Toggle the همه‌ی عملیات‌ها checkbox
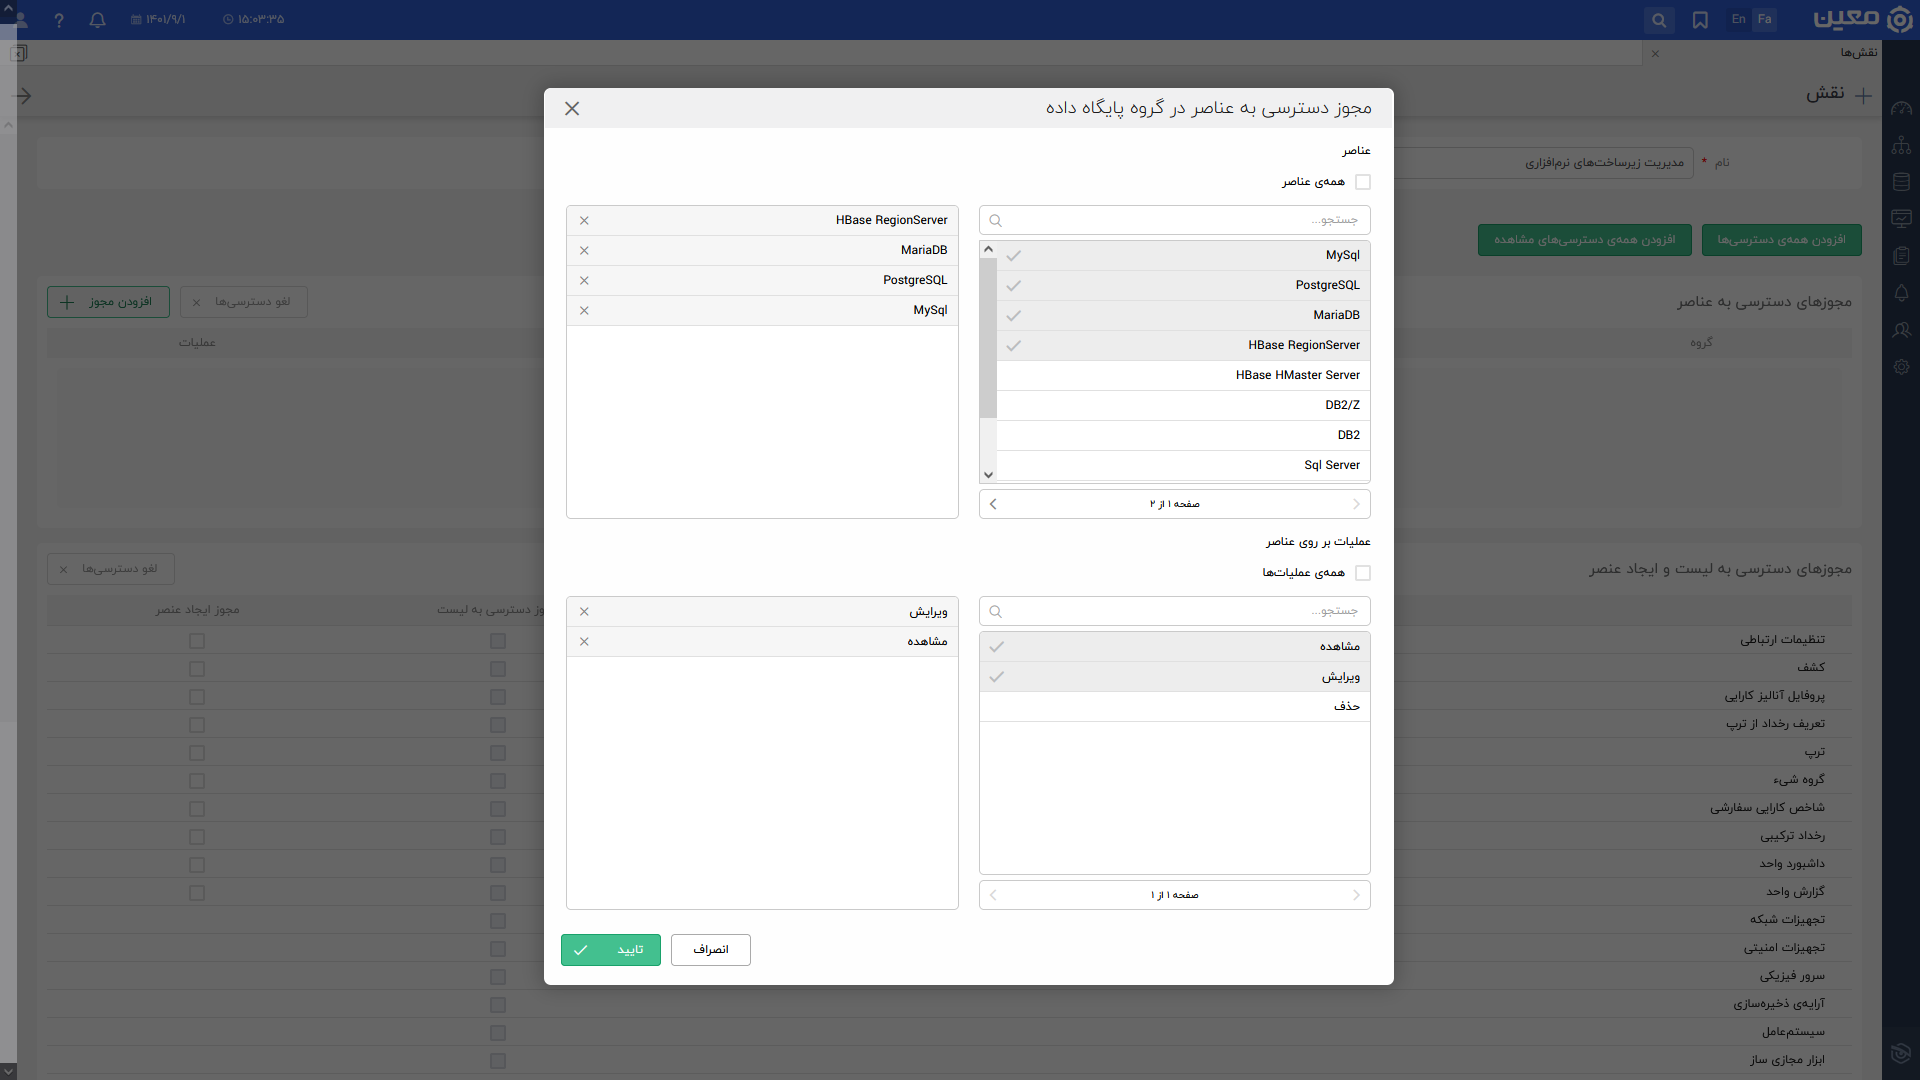Screen dimensions: 1920x1080 pos(1362,573)
